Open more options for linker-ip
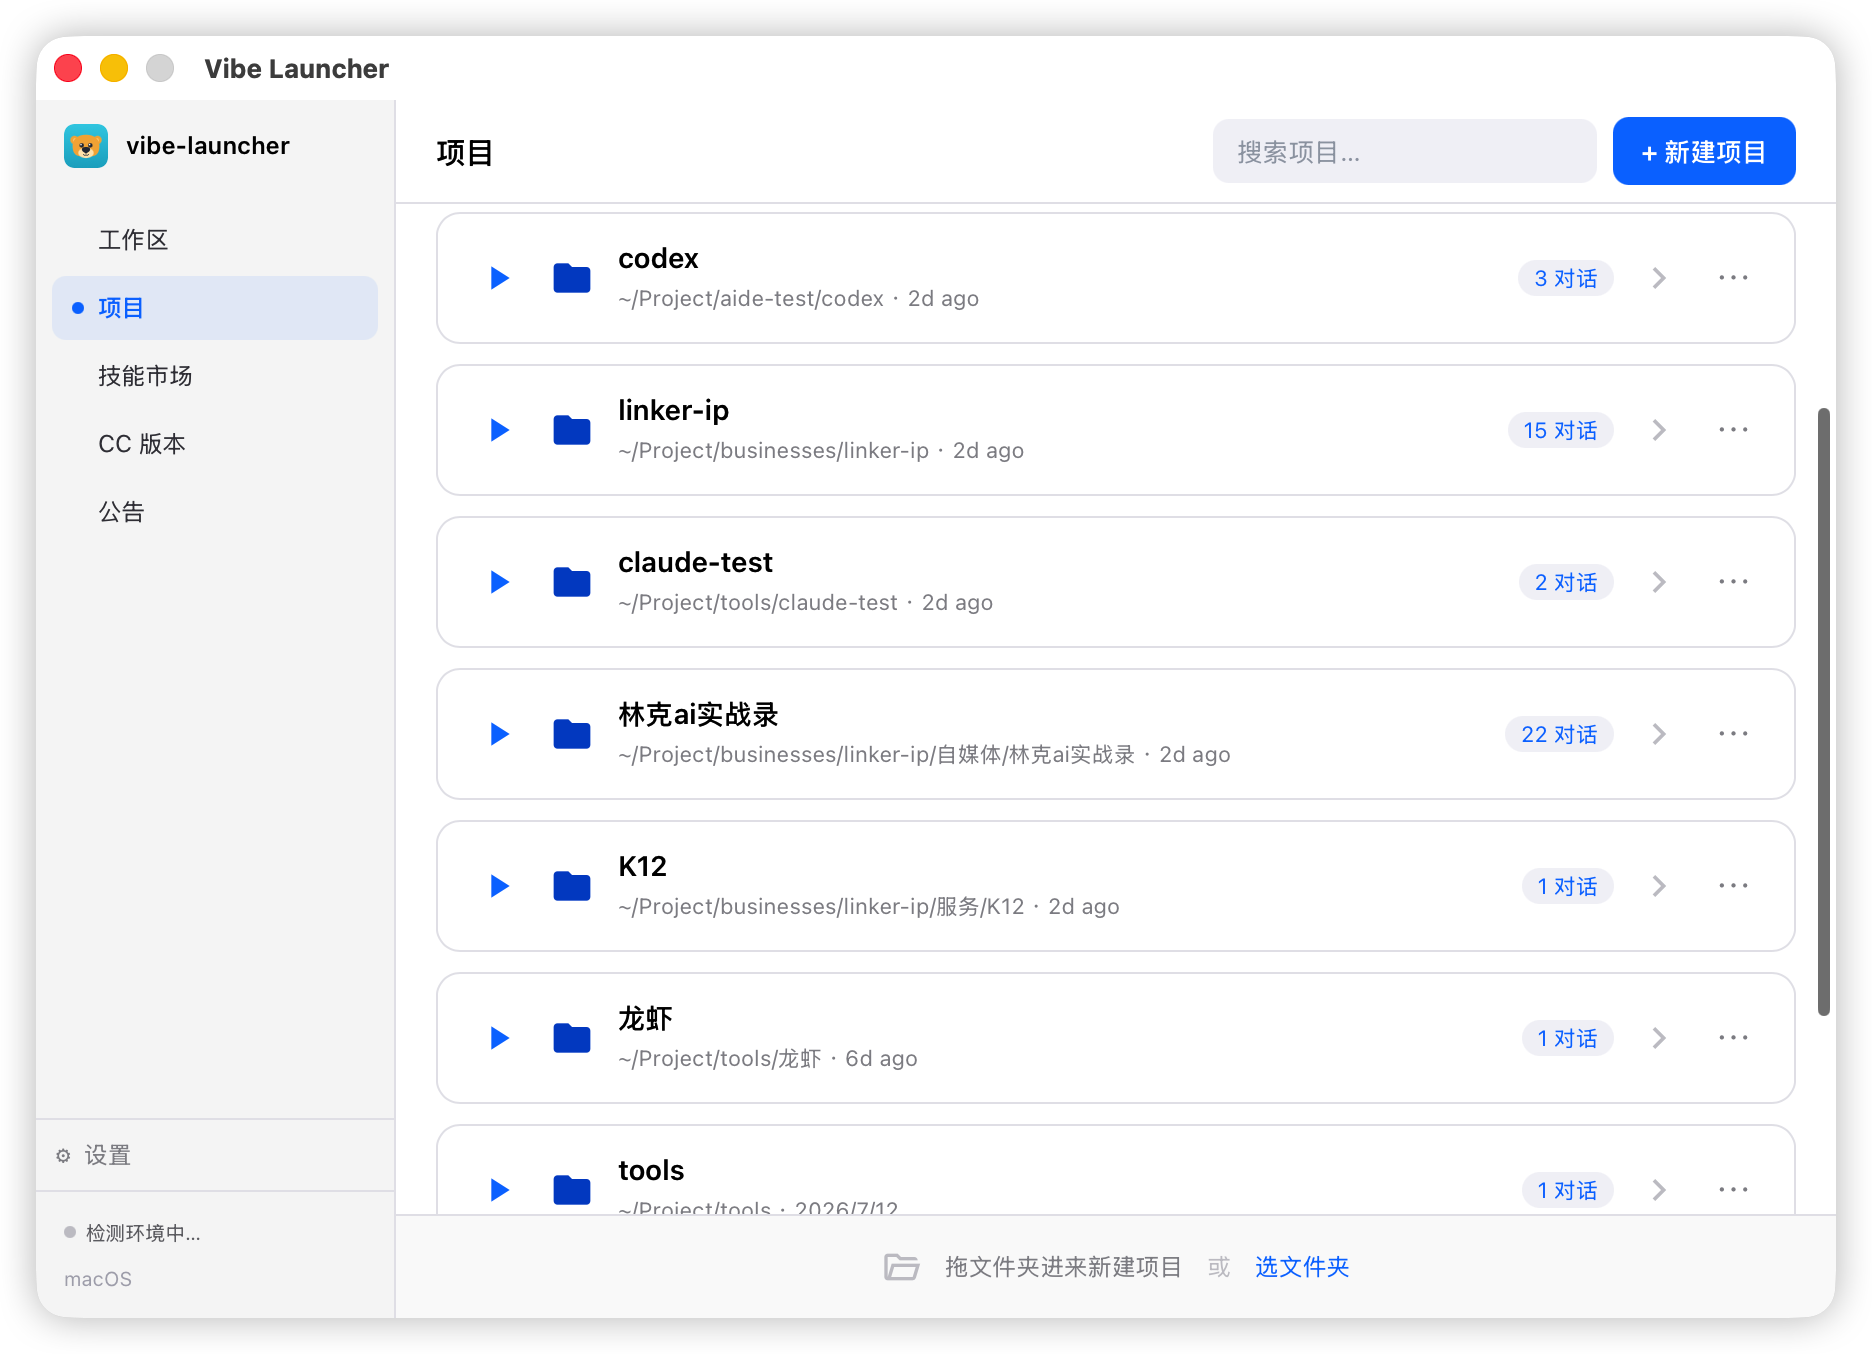This screenshot has height=1354, width=1872. [x=1733, y=430]
